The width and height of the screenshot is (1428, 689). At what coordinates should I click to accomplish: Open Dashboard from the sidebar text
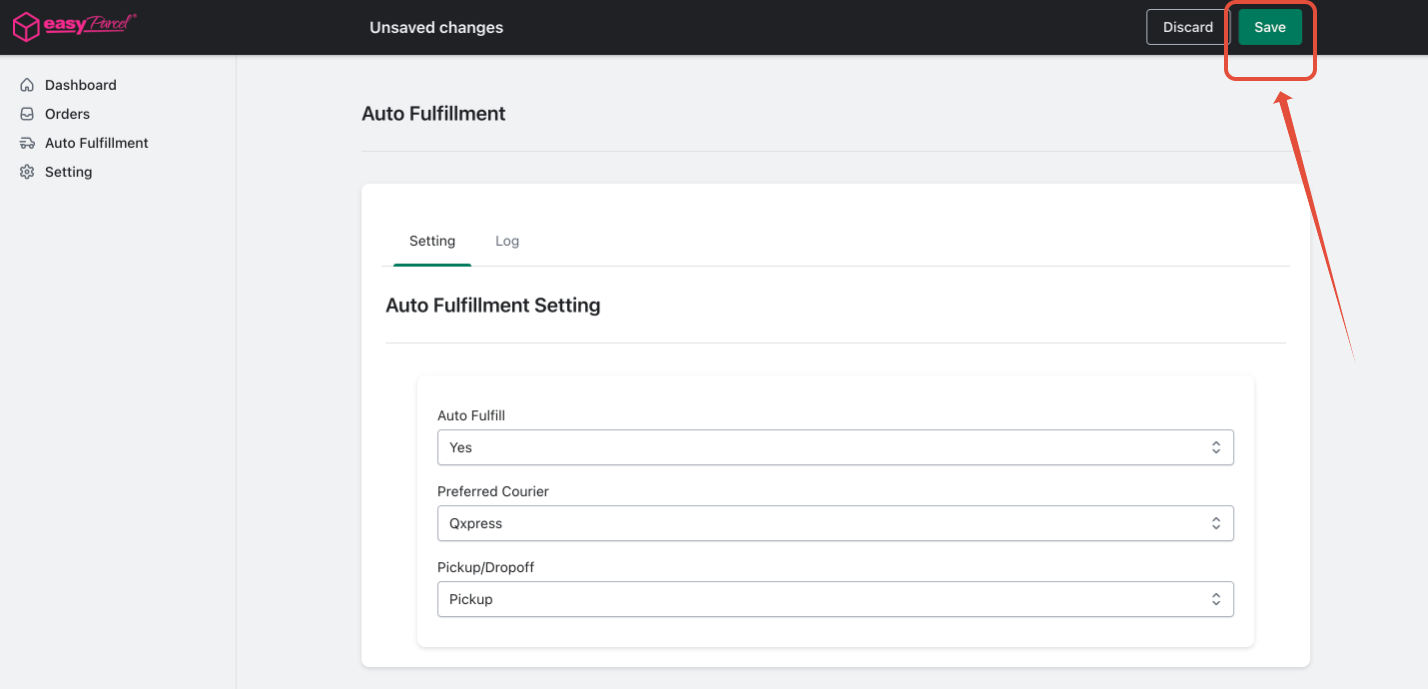coord(80,85)
